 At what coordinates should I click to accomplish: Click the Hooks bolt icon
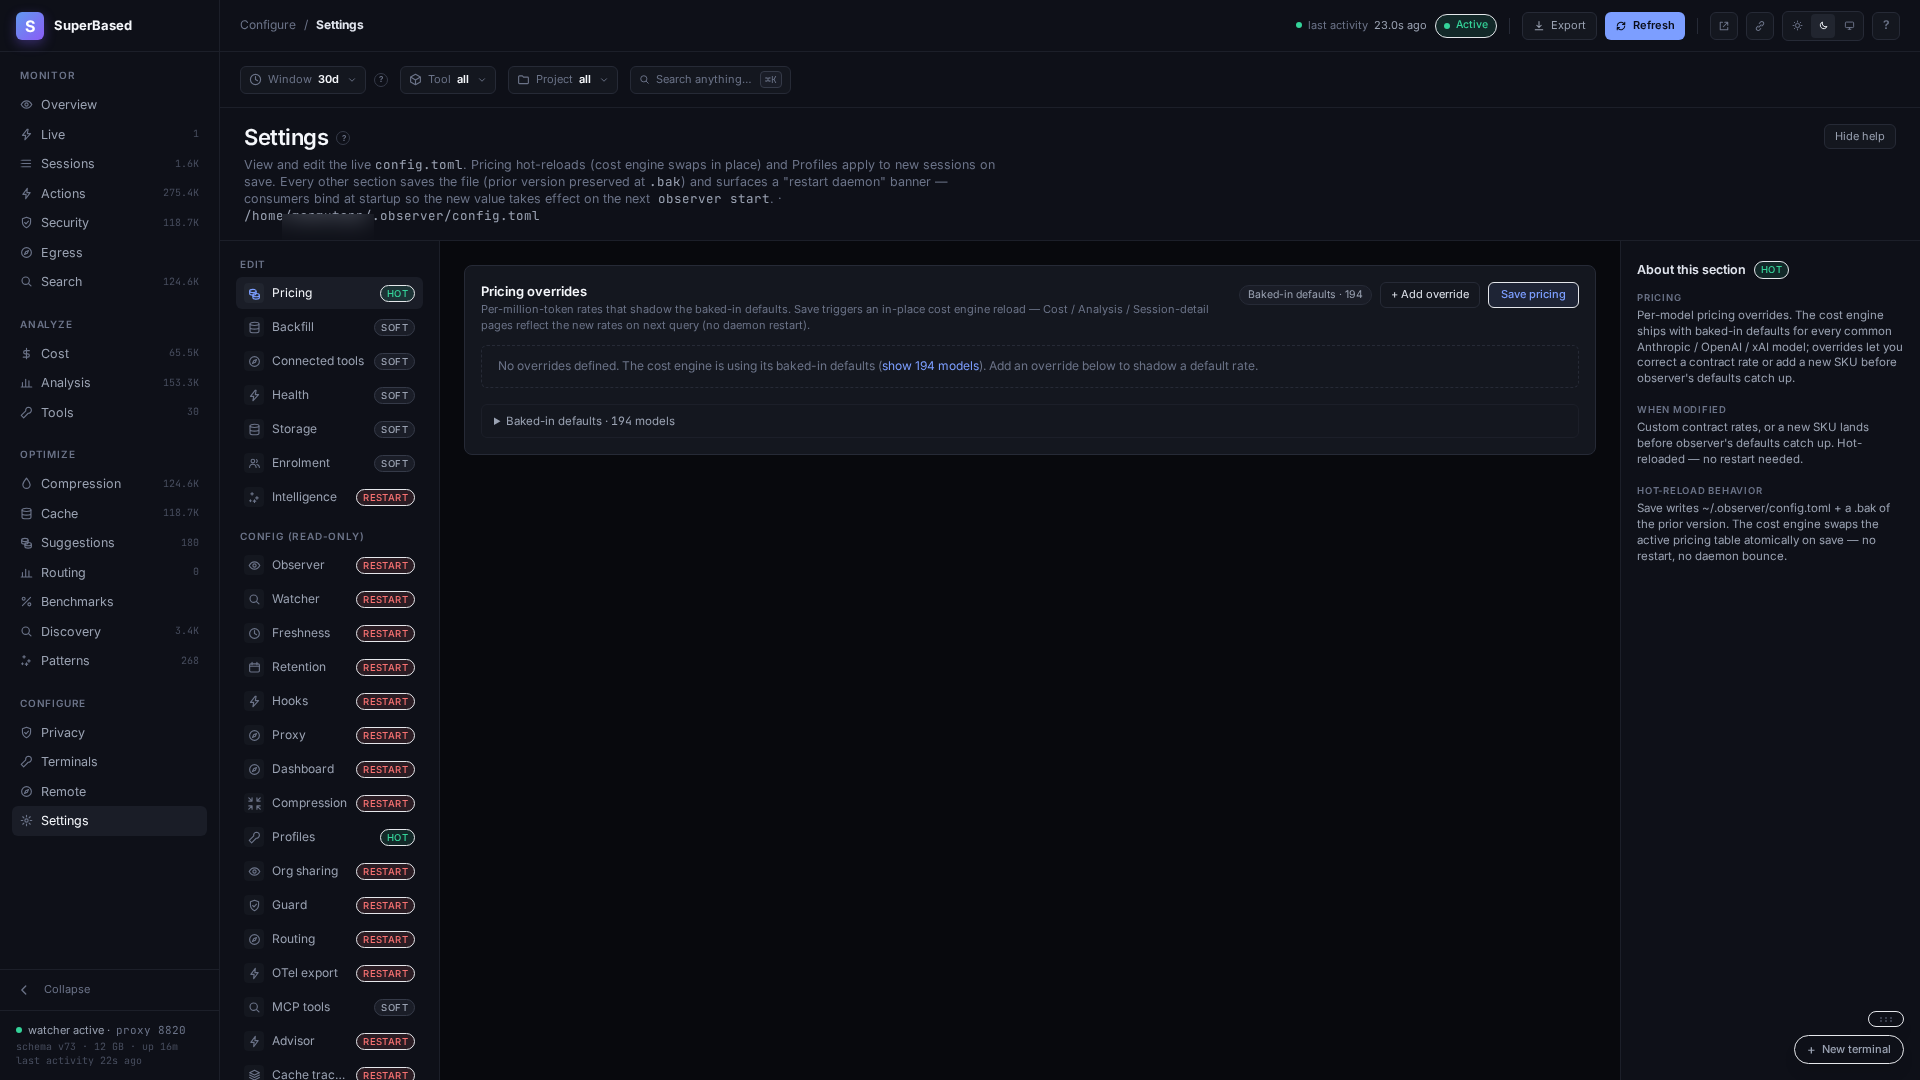click(x=254, y=702)
